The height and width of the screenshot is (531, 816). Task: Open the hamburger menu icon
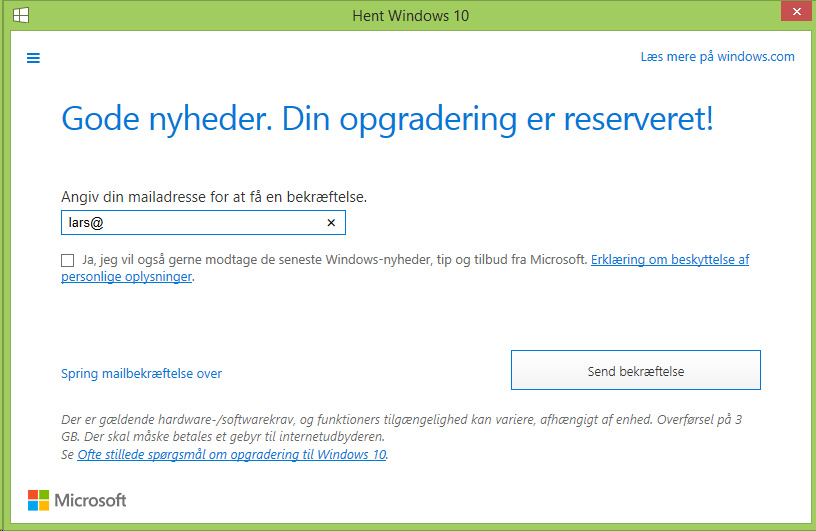click(x=33, y=58)
